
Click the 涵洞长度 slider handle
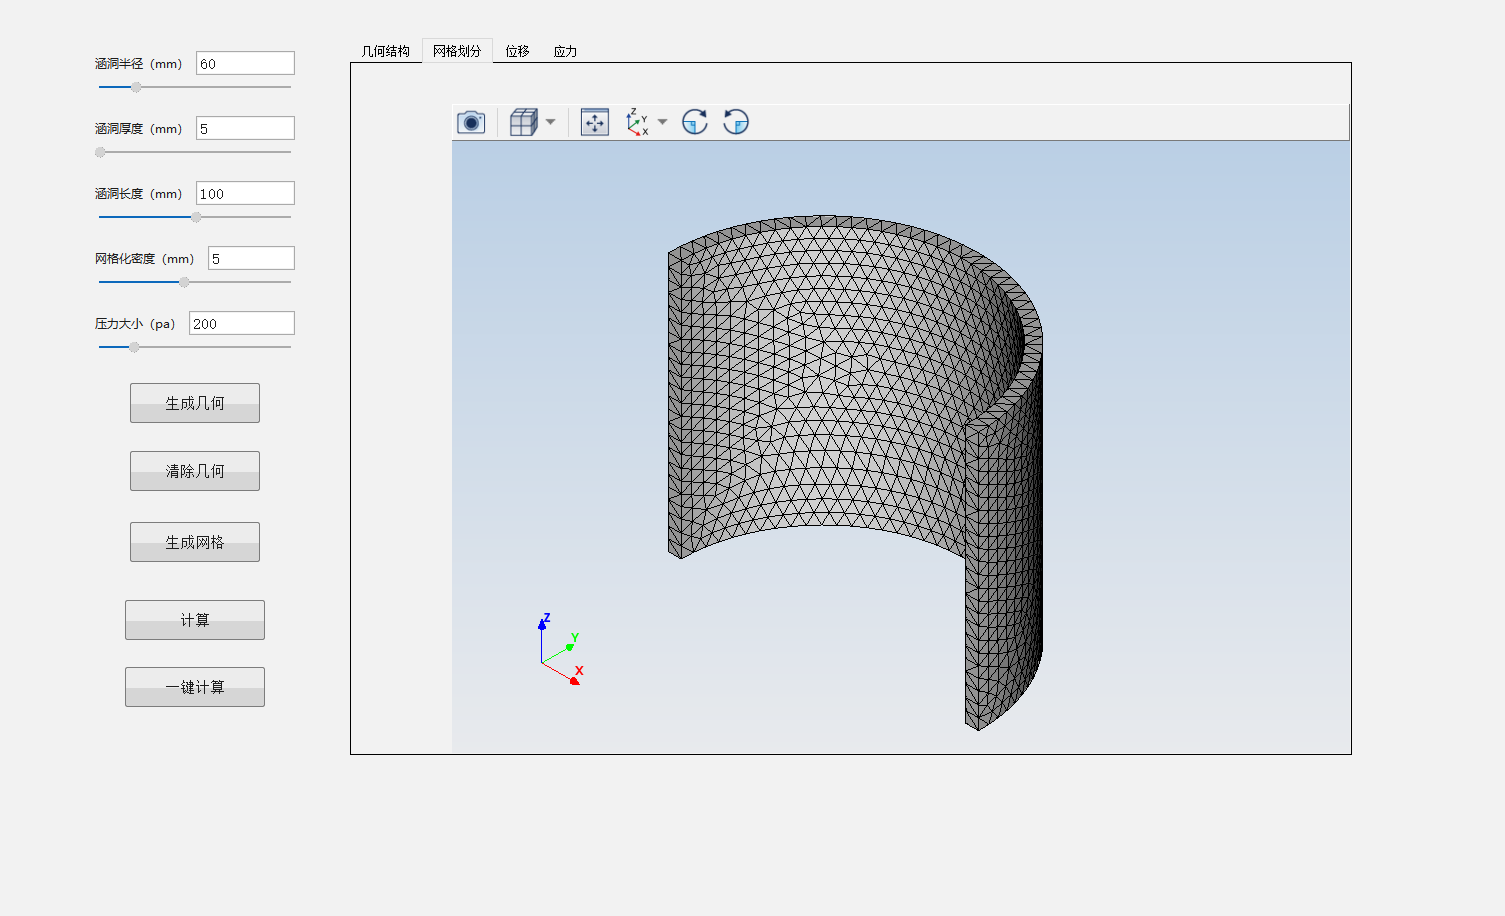point(196,217)
